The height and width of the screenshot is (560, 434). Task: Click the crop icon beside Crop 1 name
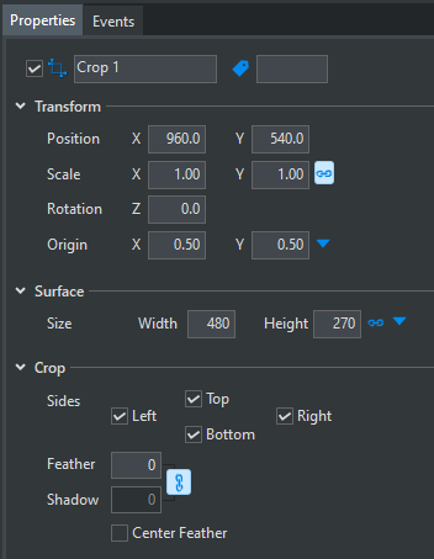[x=57, y=68]
